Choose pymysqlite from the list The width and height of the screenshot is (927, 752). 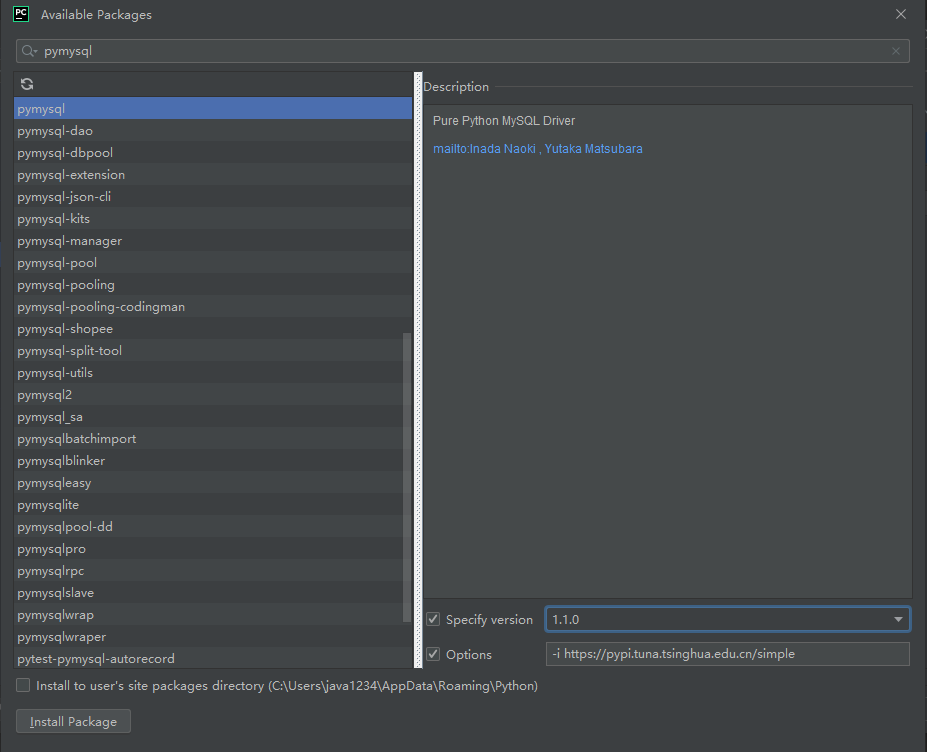click(48, 505)
